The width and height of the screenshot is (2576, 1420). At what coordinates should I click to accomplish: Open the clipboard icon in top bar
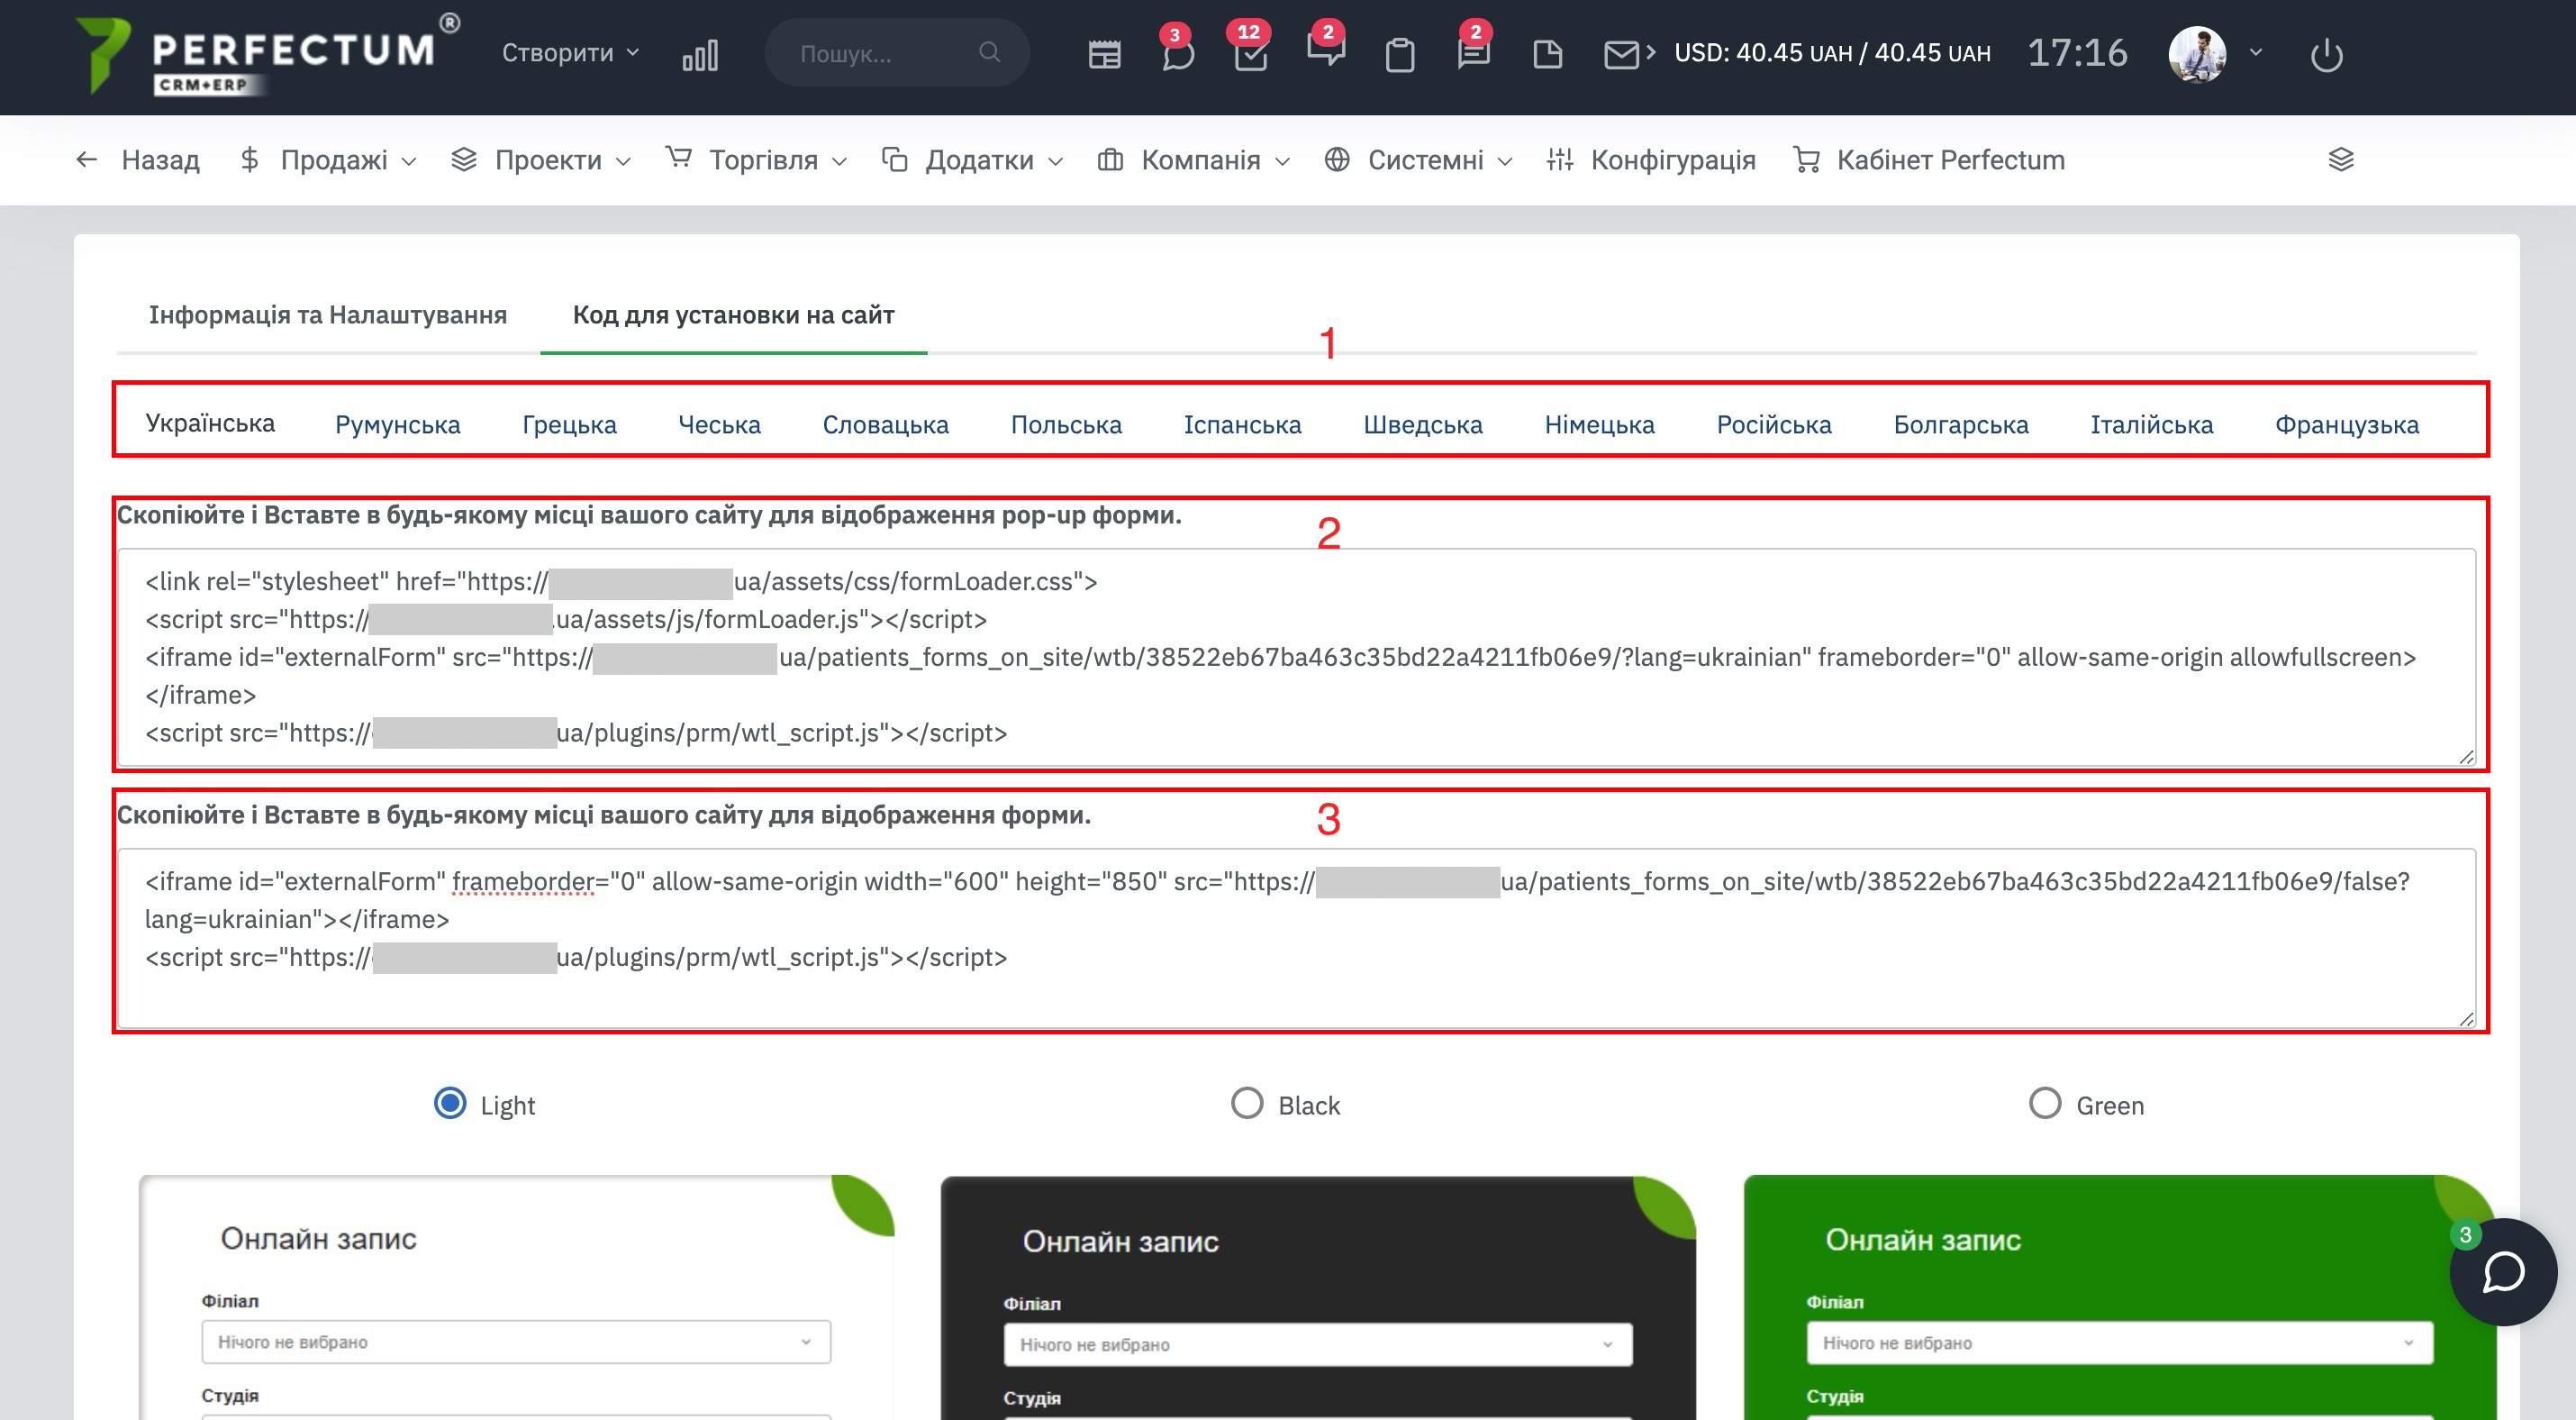[1400, 54]
